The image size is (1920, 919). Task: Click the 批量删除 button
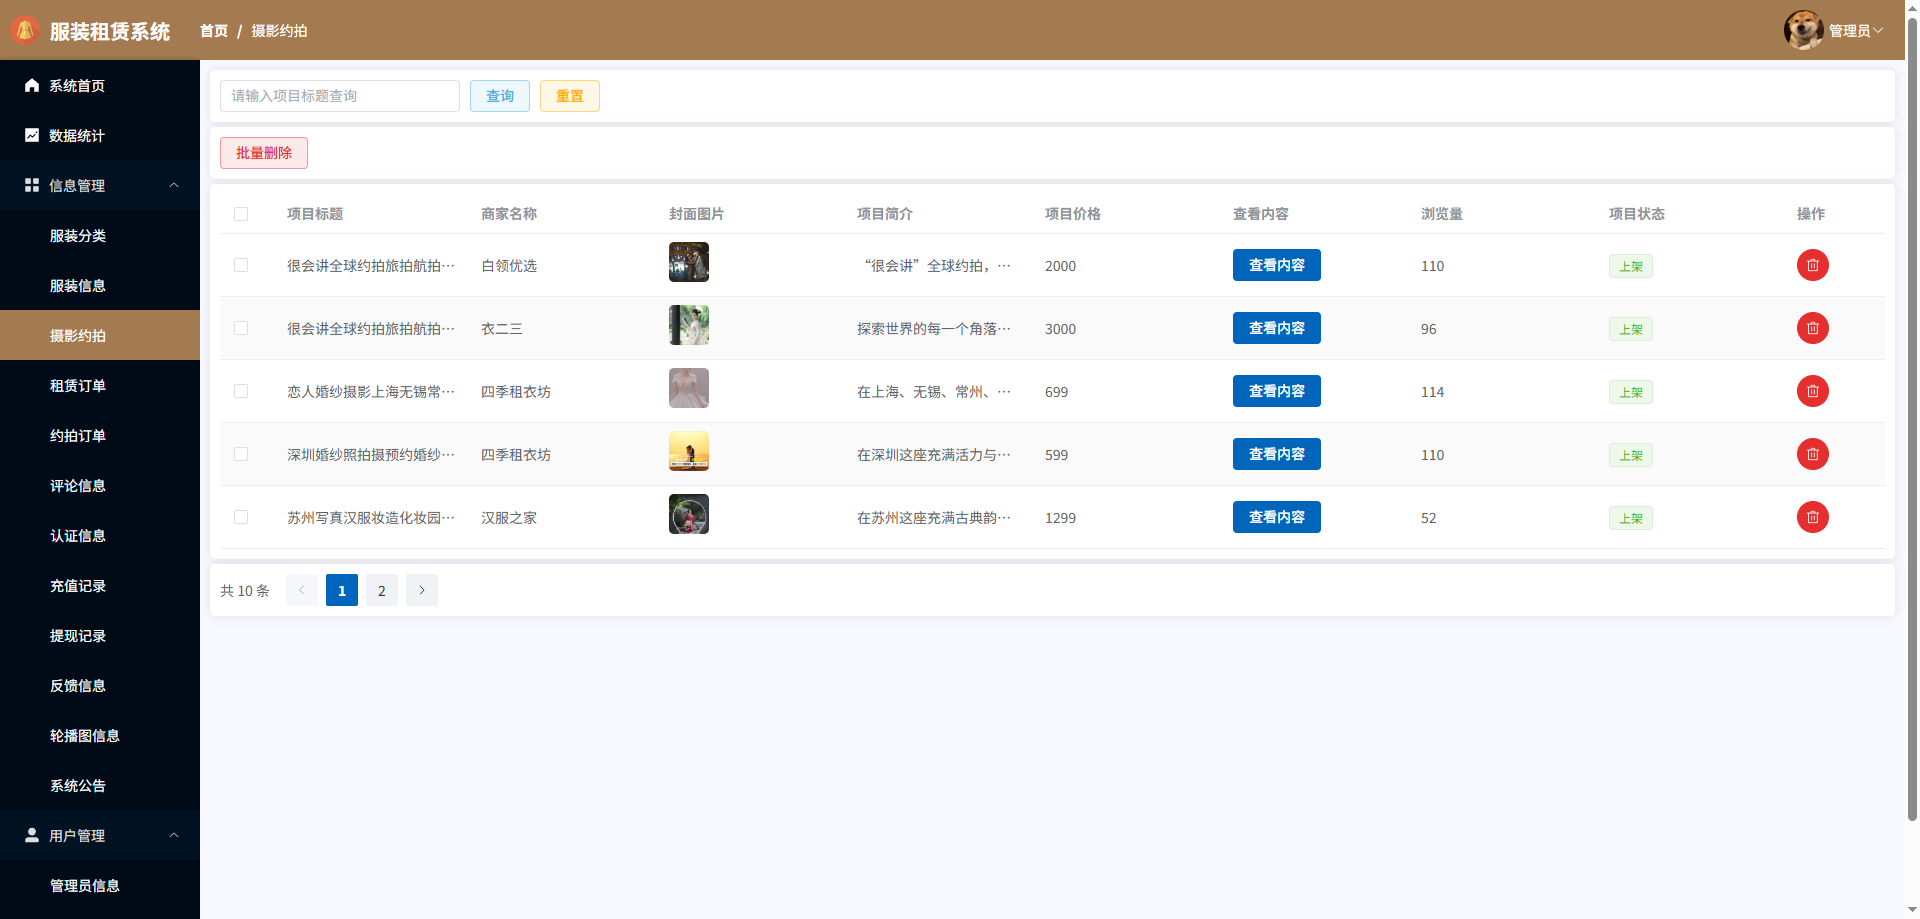coord(264,153)
